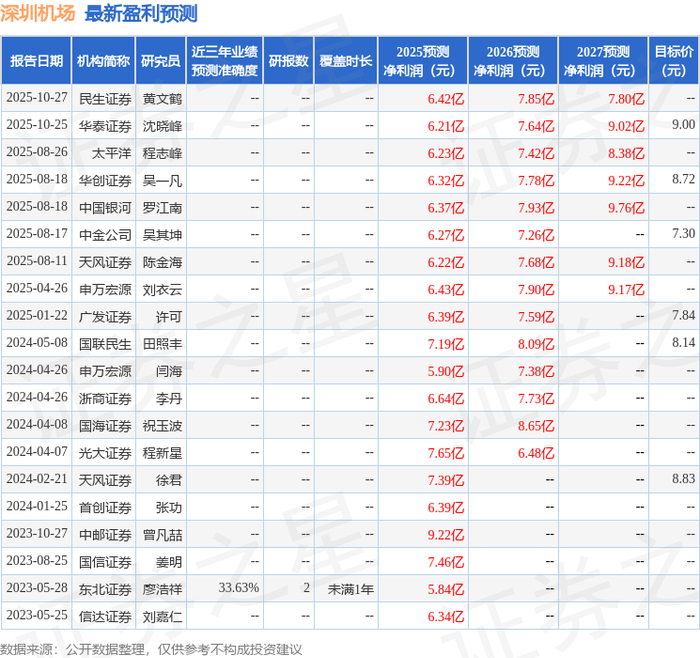Select target price 8.72

click(x=683, y=179)
